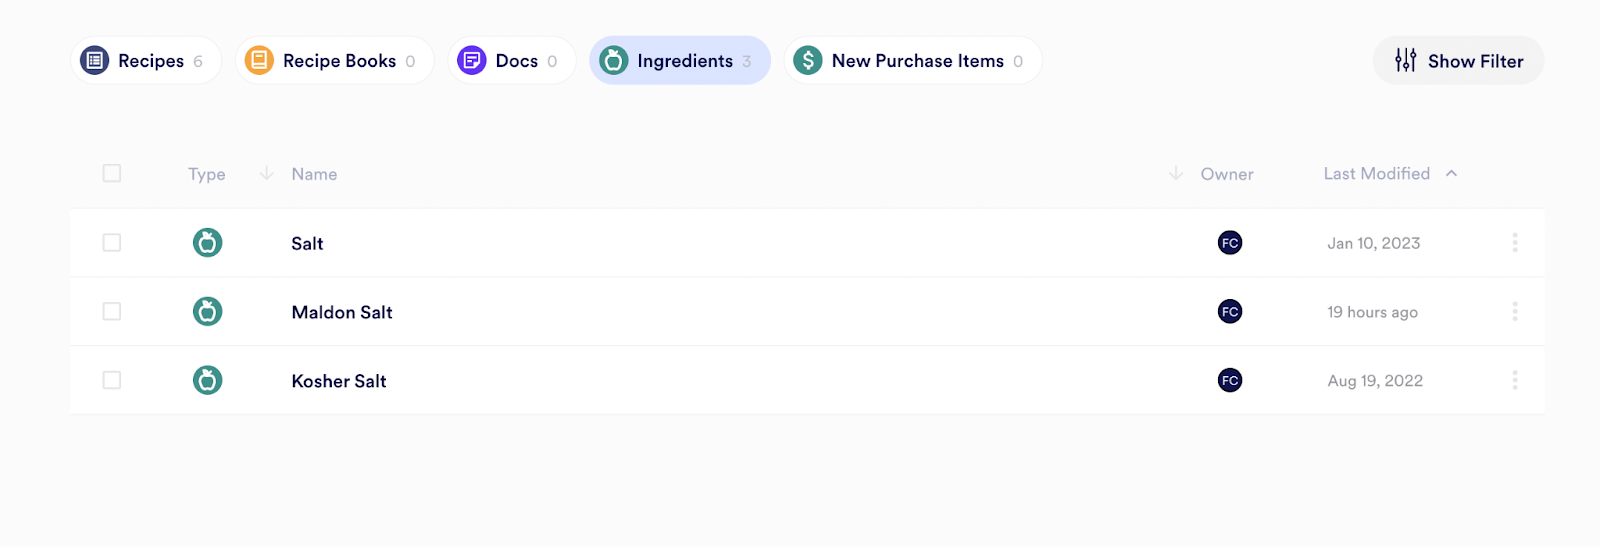Sort by Type using the header arrow

point(266,174)
